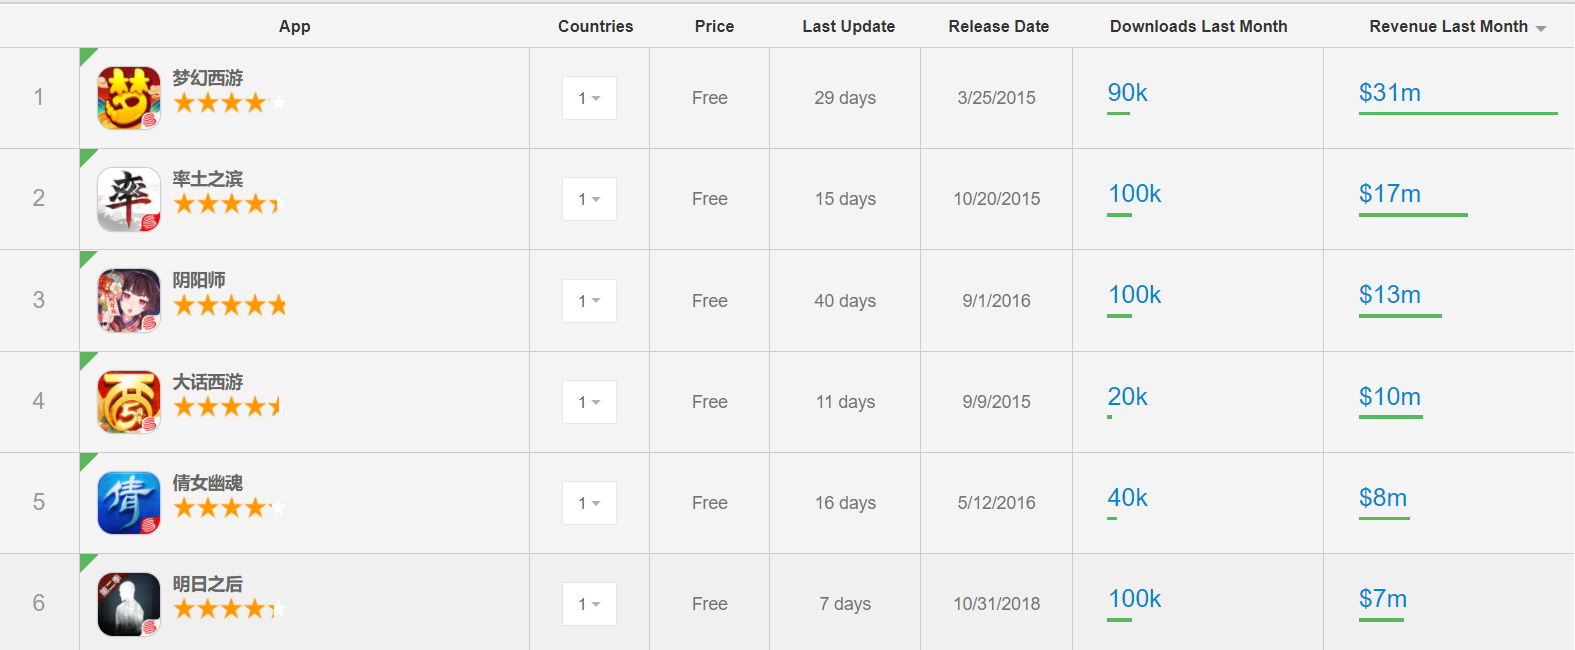The width and height of the screenshot is (1575, 650).
Task: Open the 阴阳师 app icon
Action: pyautogui.click(x=129, y=300)
